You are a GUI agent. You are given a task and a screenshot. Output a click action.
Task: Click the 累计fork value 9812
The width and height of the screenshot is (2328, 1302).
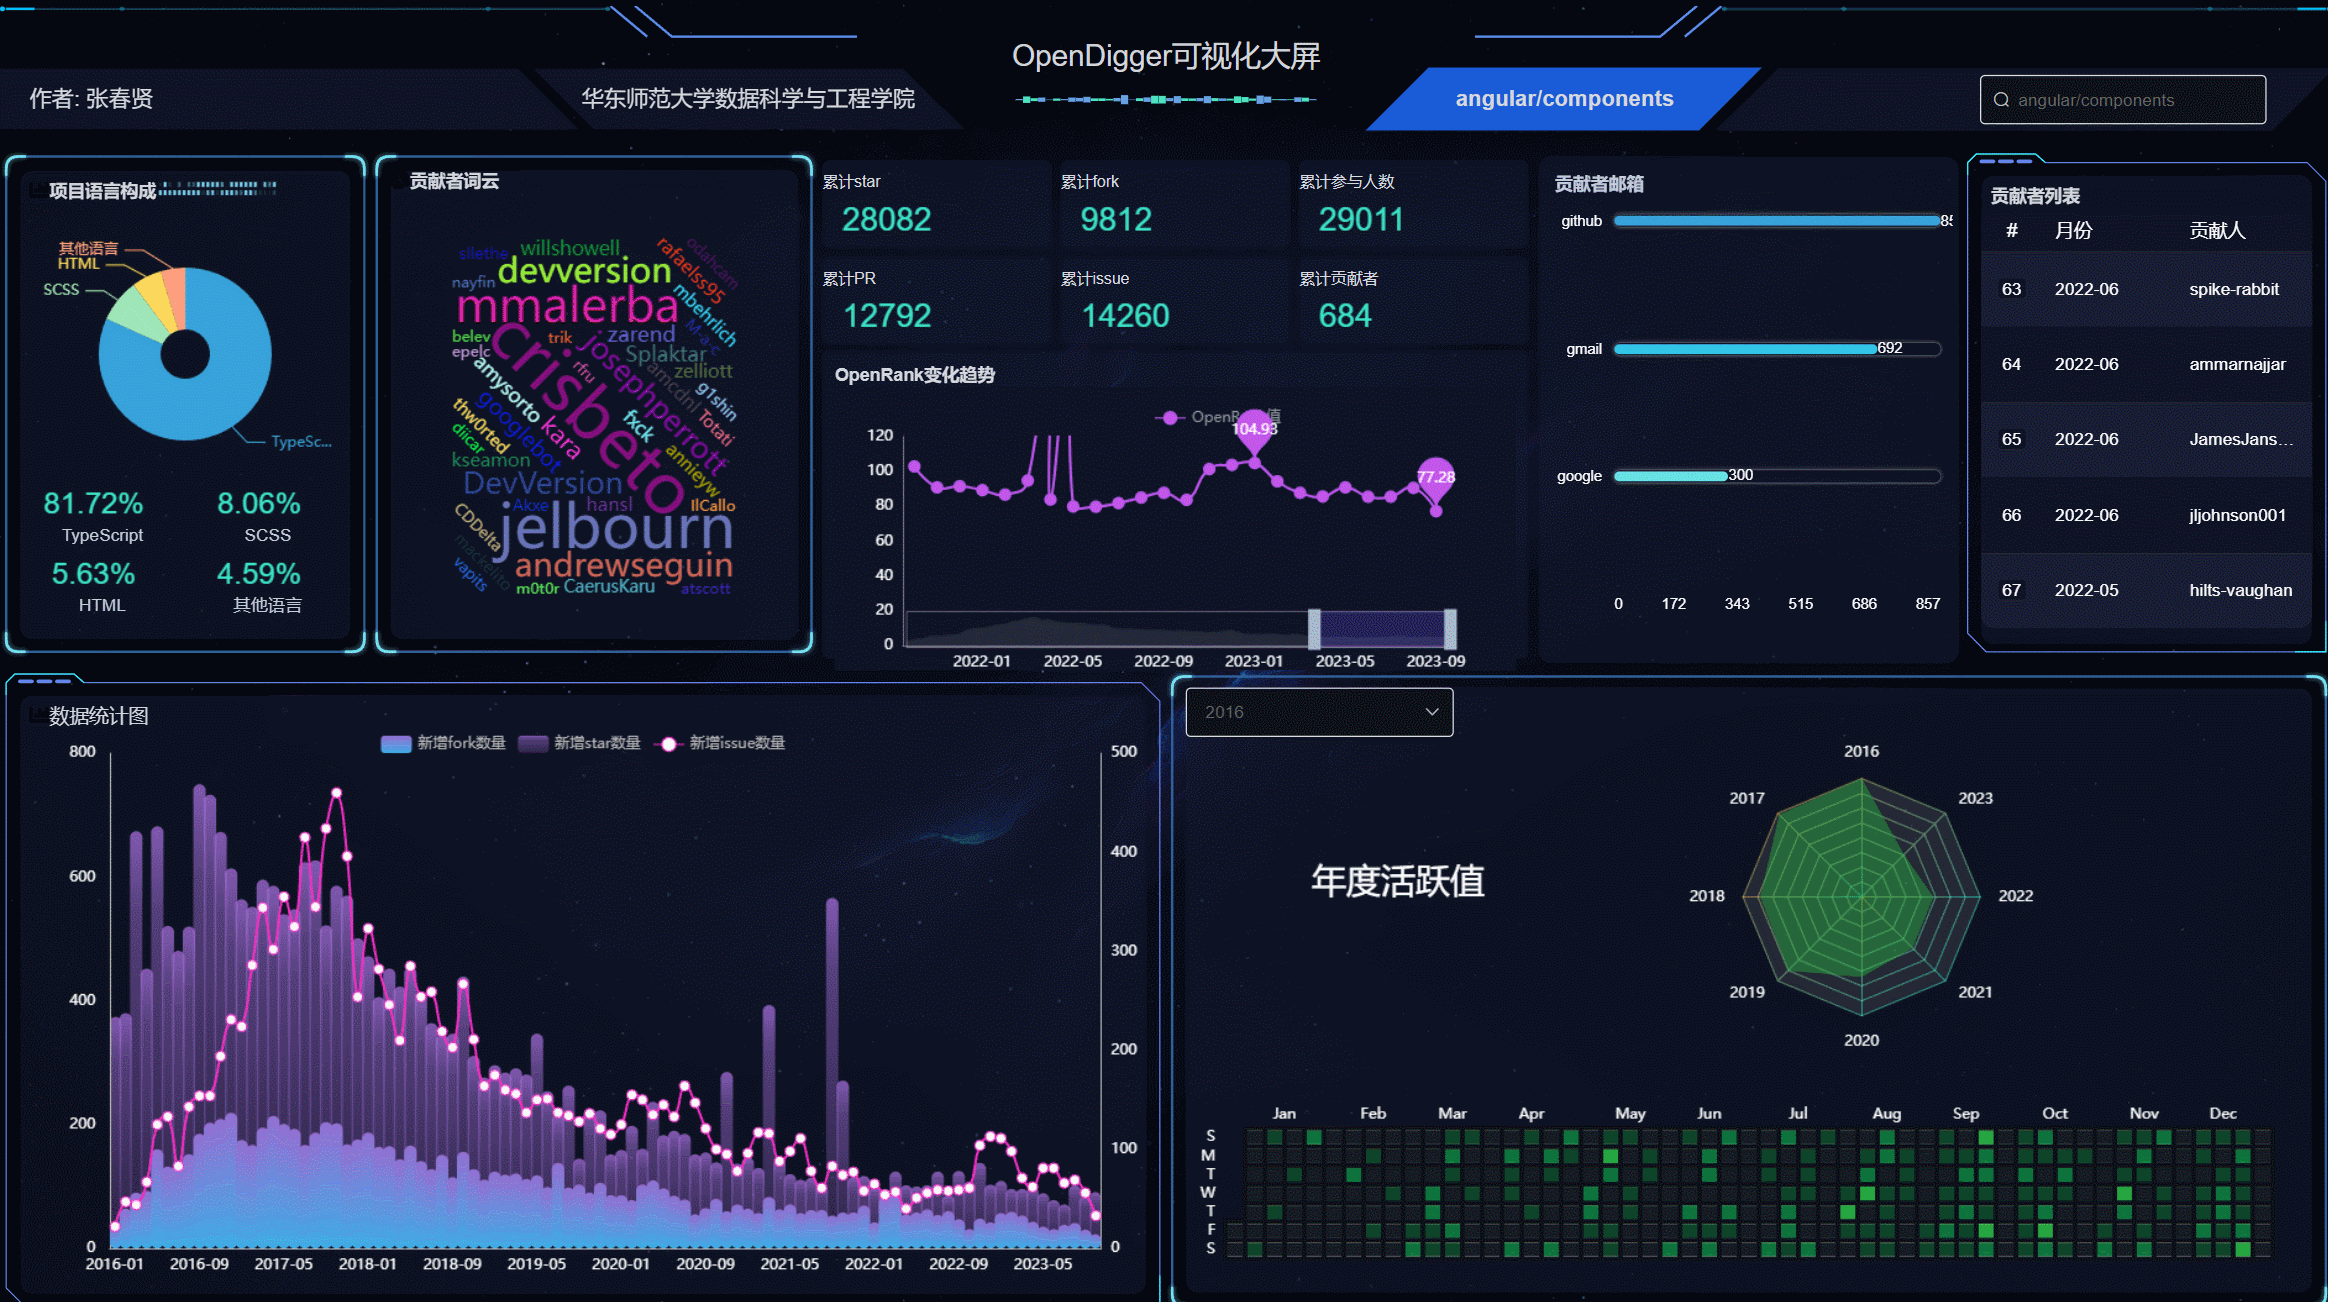coord(1116,219)
